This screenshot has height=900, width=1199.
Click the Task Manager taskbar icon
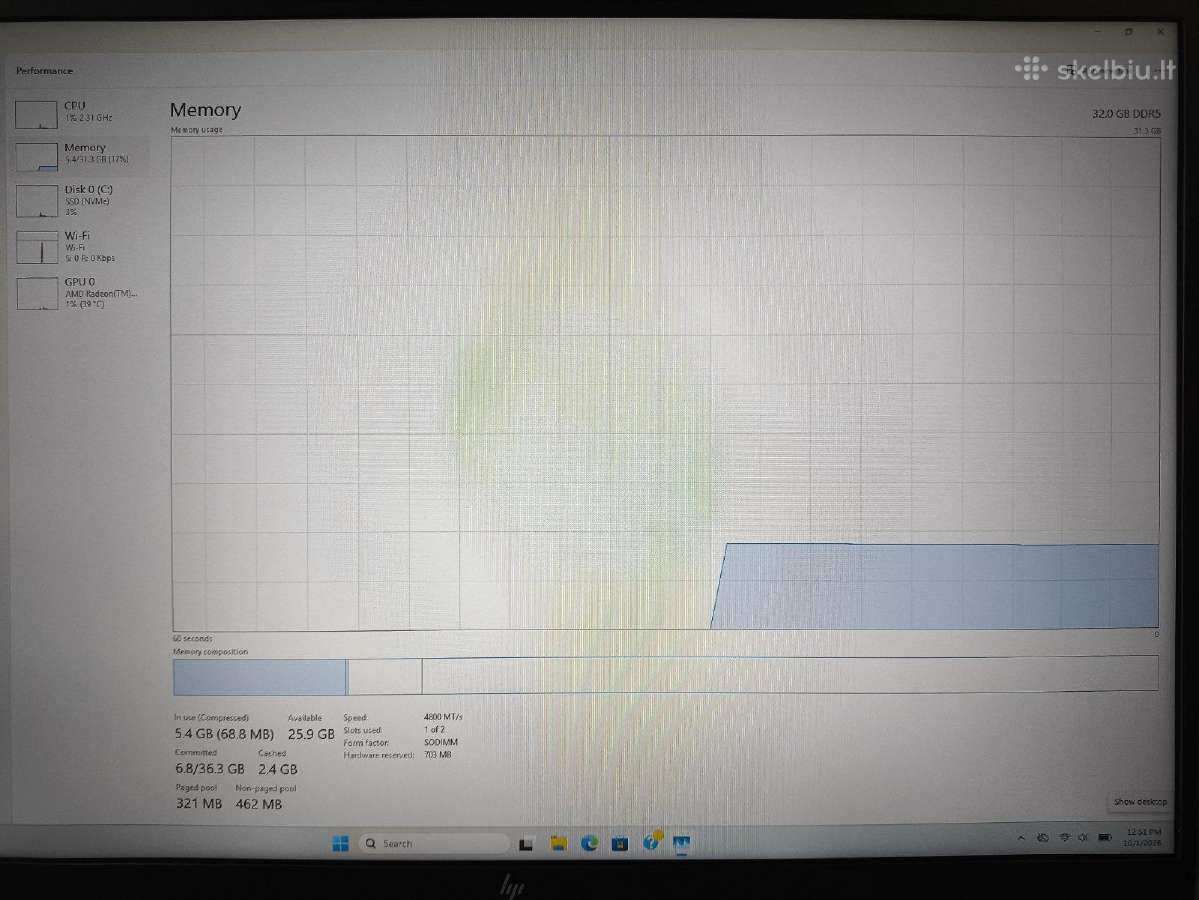pos(681,843)
